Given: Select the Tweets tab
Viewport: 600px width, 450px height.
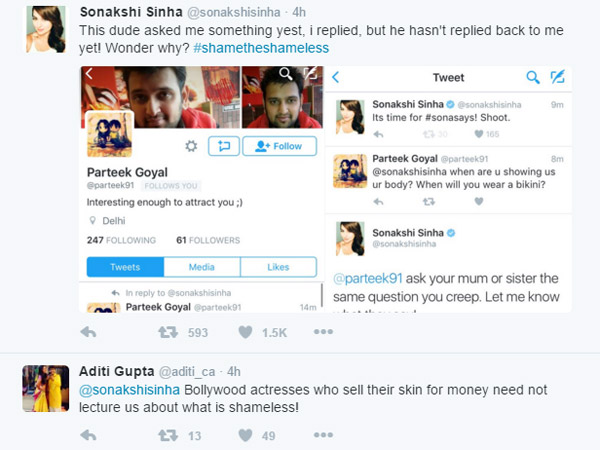Looking at the screenshot, I should [124, 267].
